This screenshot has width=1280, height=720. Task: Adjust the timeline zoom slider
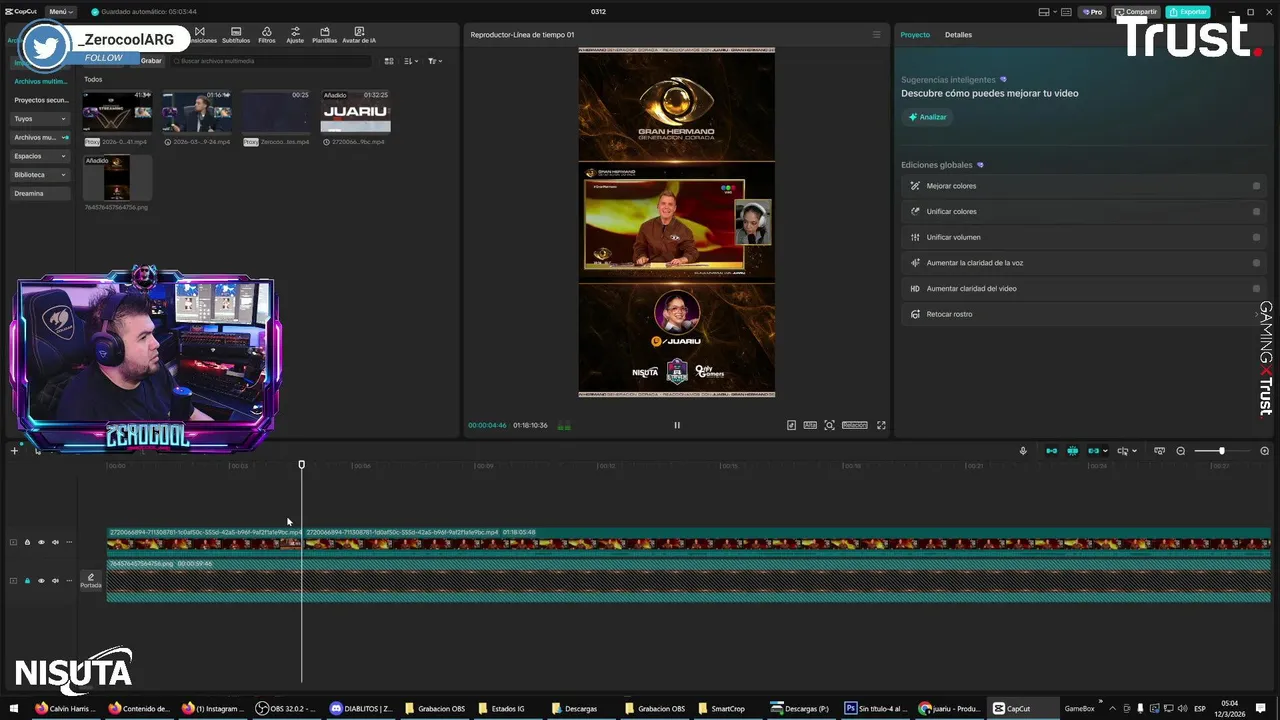1221,451
